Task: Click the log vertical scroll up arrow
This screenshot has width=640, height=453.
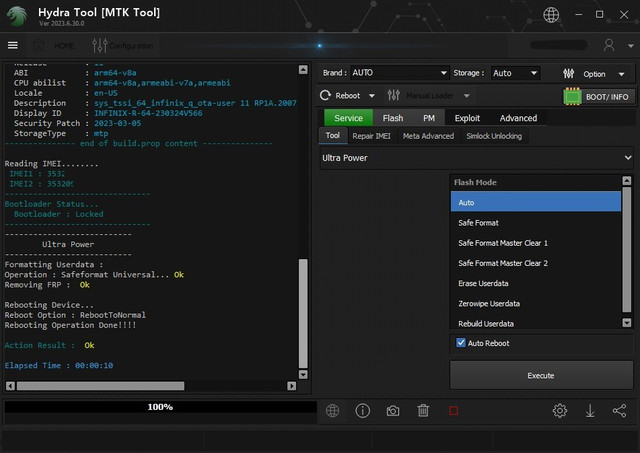Action: 303,70
